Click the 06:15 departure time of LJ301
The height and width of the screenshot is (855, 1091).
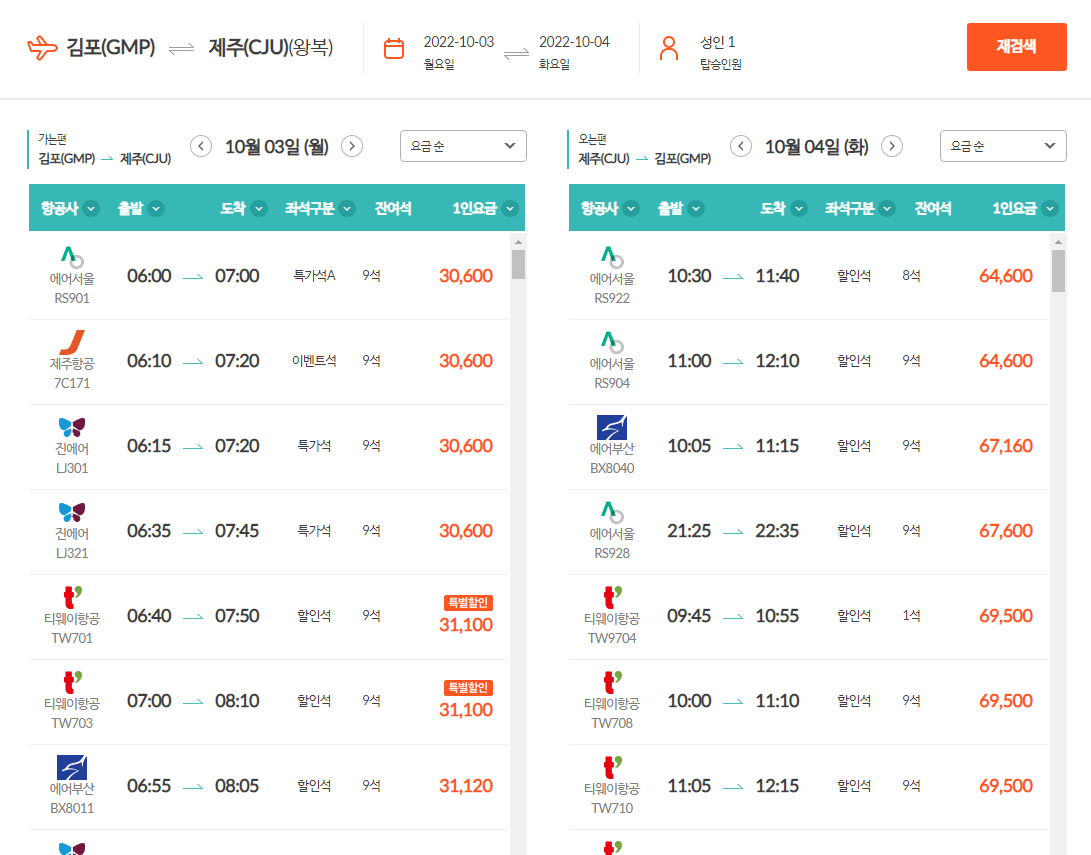coord(149,445)
